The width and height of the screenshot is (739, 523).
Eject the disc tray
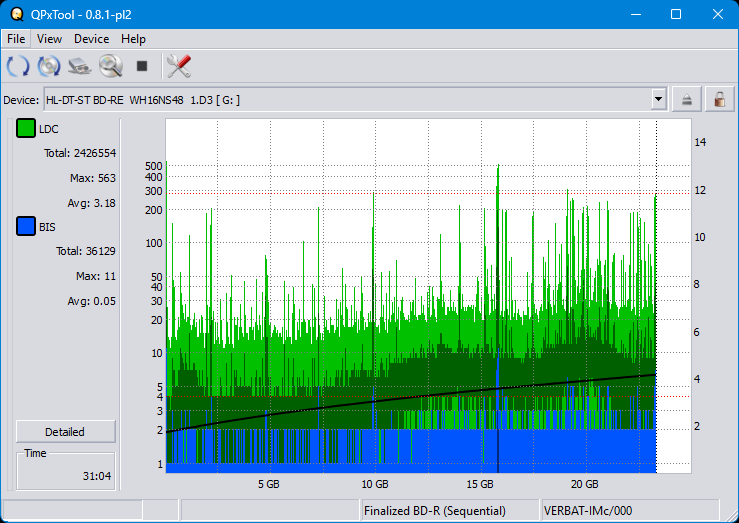[687, 99]
